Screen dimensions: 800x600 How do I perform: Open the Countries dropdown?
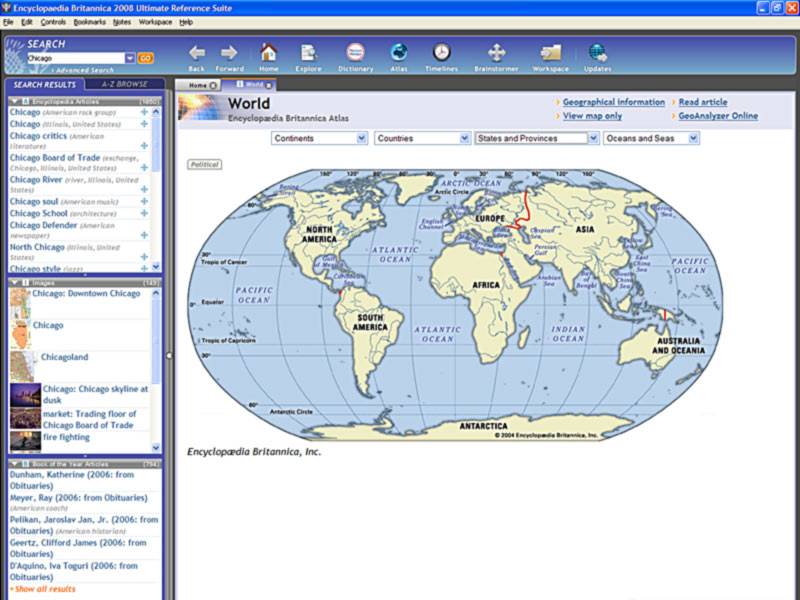tap(422, 138)
